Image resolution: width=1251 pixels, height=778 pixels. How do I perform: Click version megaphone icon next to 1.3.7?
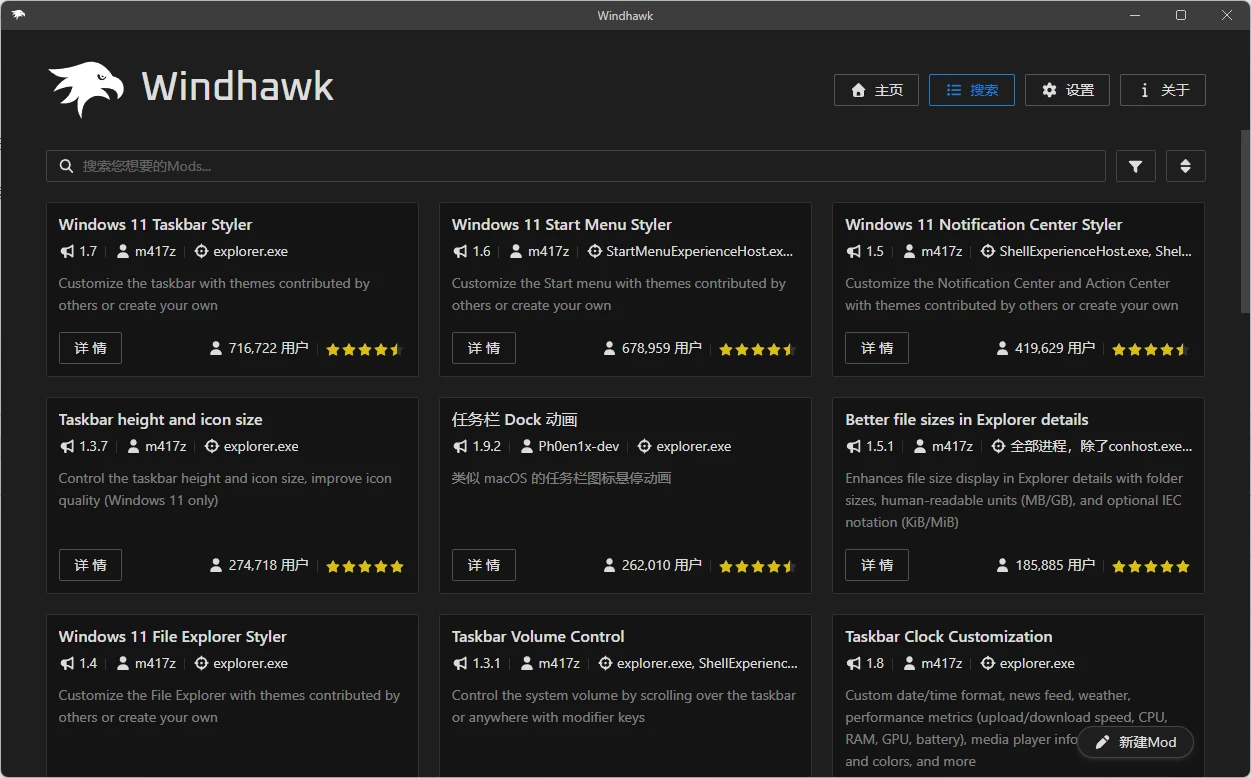pyautogui.click(x=67, y=447)
